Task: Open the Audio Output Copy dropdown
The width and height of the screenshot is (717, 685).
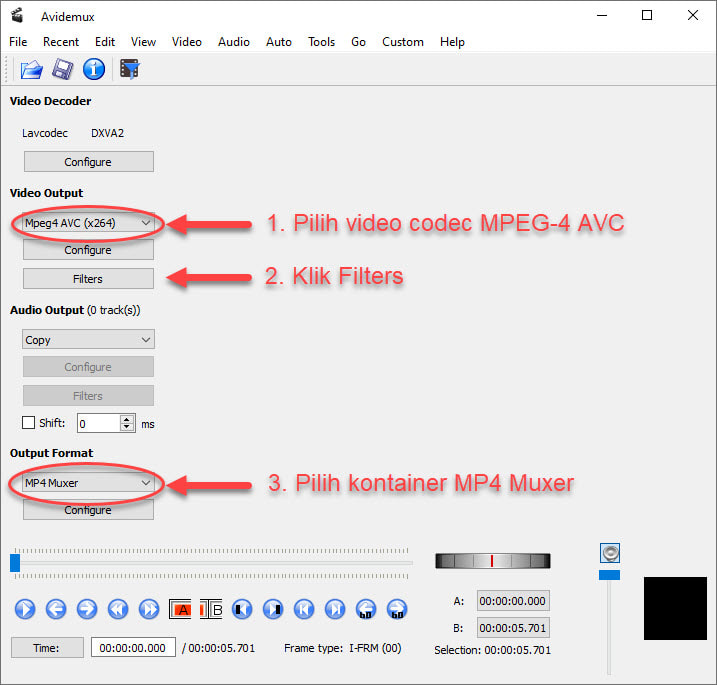Action: pyautogui.click(x=88, y=340)
